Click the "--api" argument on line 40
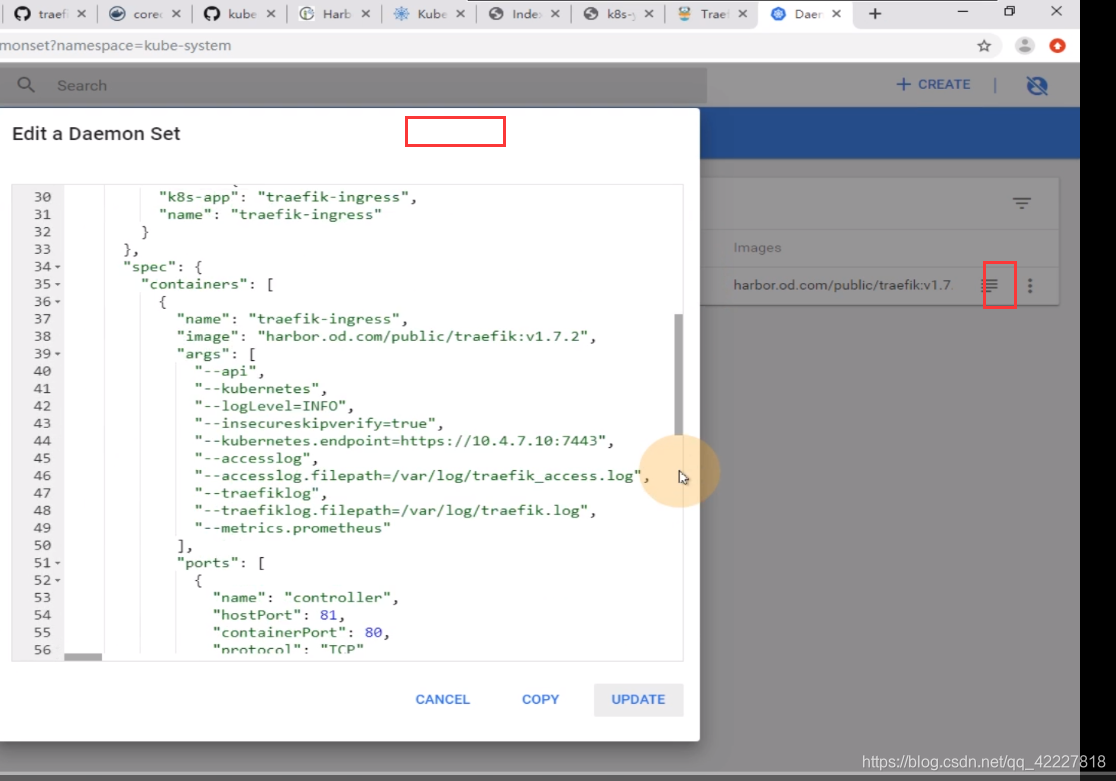1116x781 pixels. (226, 372)
